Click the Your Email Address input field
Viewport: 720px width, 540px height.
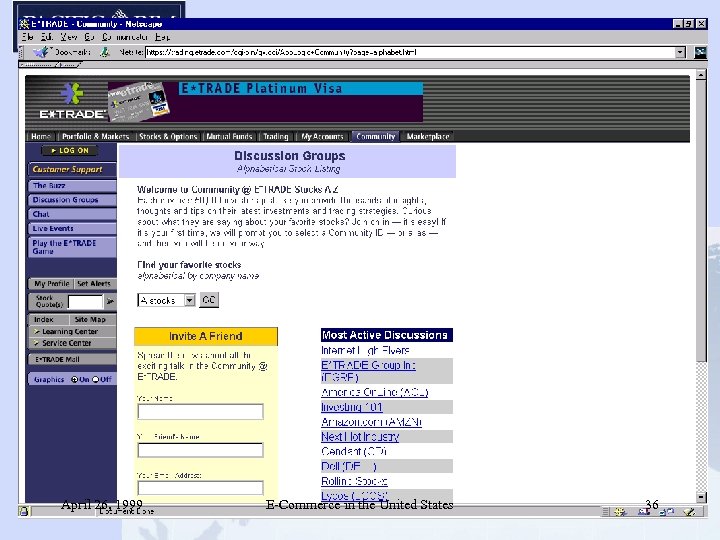pyautogui.click(x=200, y=488)
